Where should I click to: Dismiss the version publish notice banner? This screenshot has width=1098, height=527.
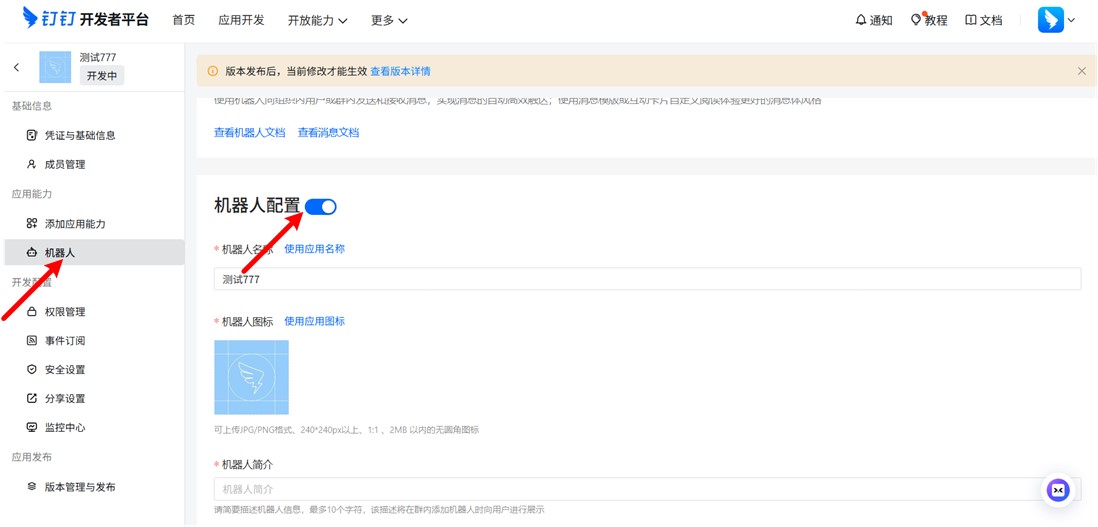point(1081,71)
